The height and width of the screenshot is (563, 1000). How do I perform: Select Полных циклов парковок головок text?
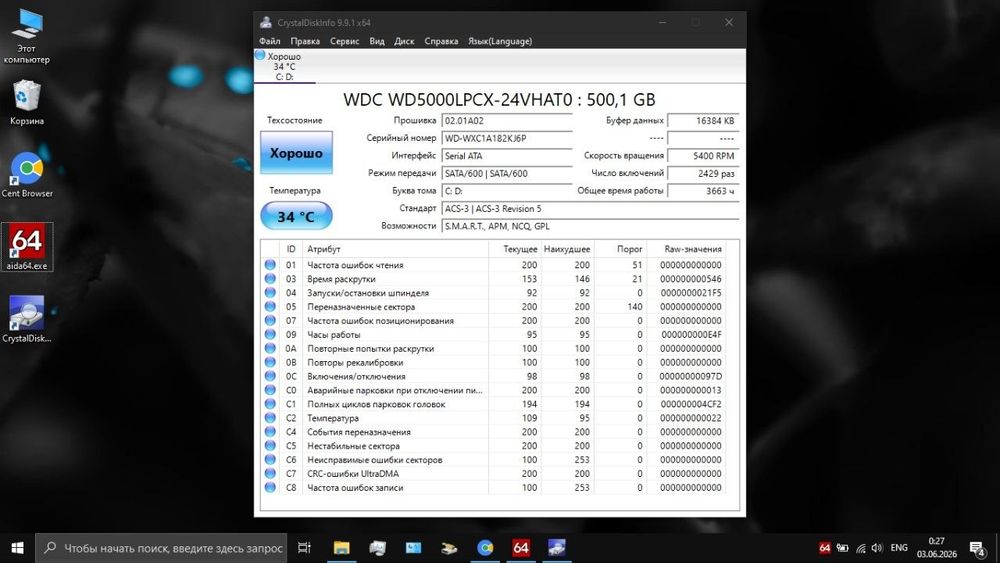(376, 404)
